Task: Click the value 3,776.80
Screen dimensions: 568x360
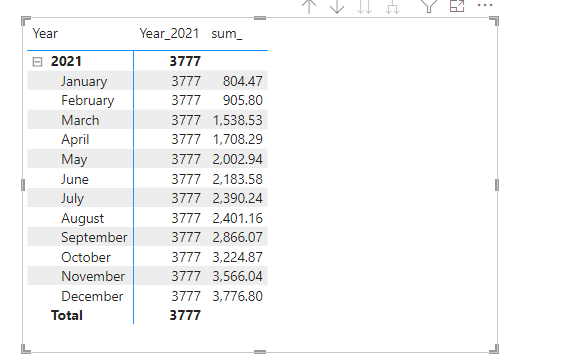Action: pyautogui.click(x=237, y=297)
